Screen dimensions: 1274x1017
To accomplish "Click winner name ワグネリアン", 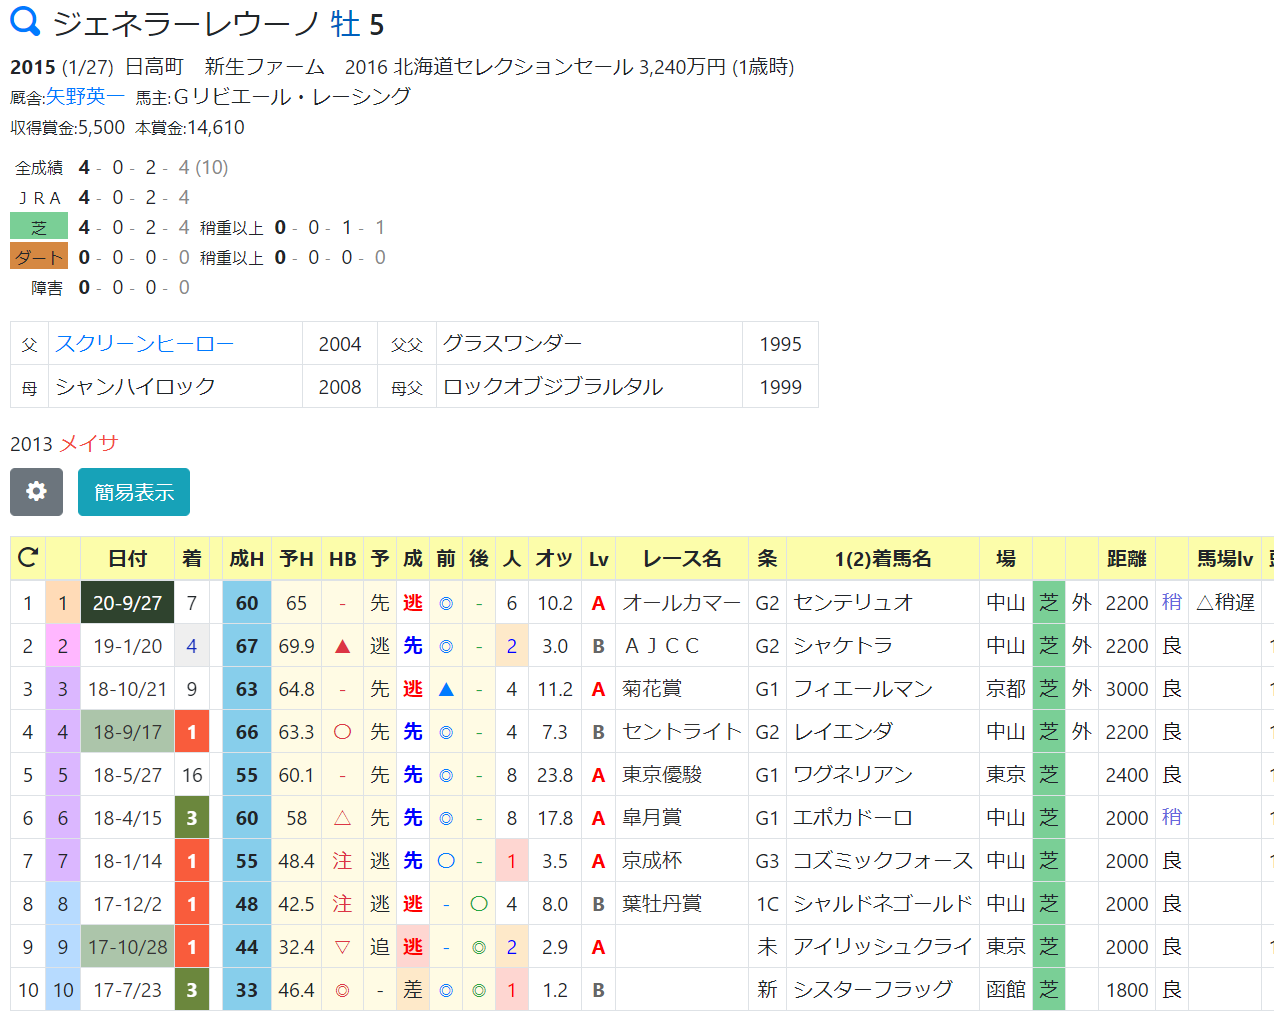I will 853,774.
